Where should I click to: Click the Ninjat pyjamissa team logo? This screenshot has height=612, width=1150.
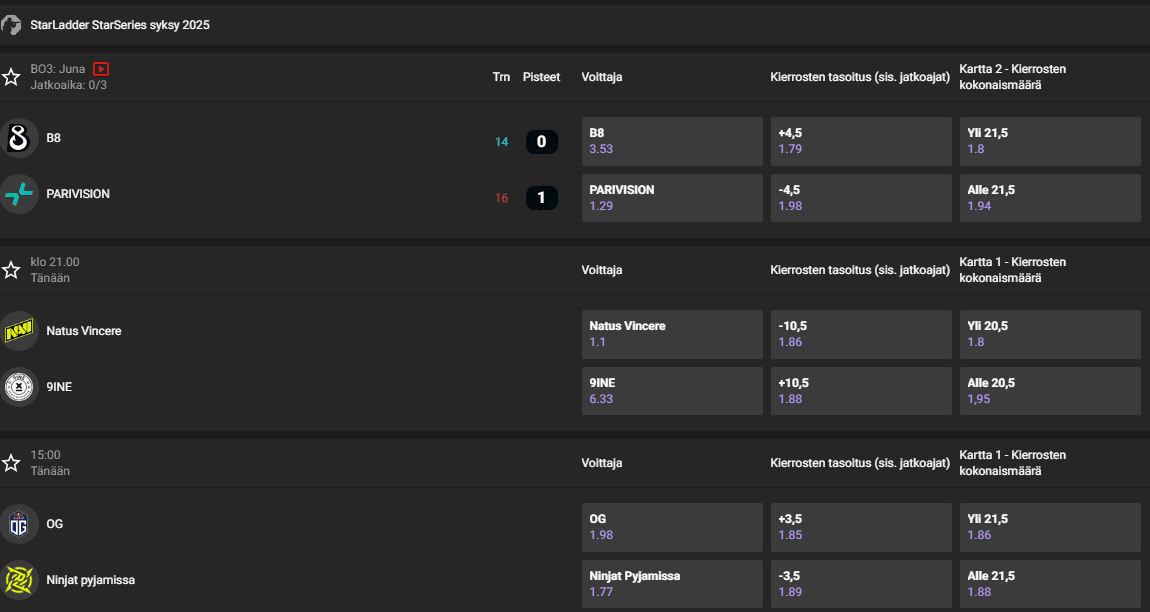19,580
